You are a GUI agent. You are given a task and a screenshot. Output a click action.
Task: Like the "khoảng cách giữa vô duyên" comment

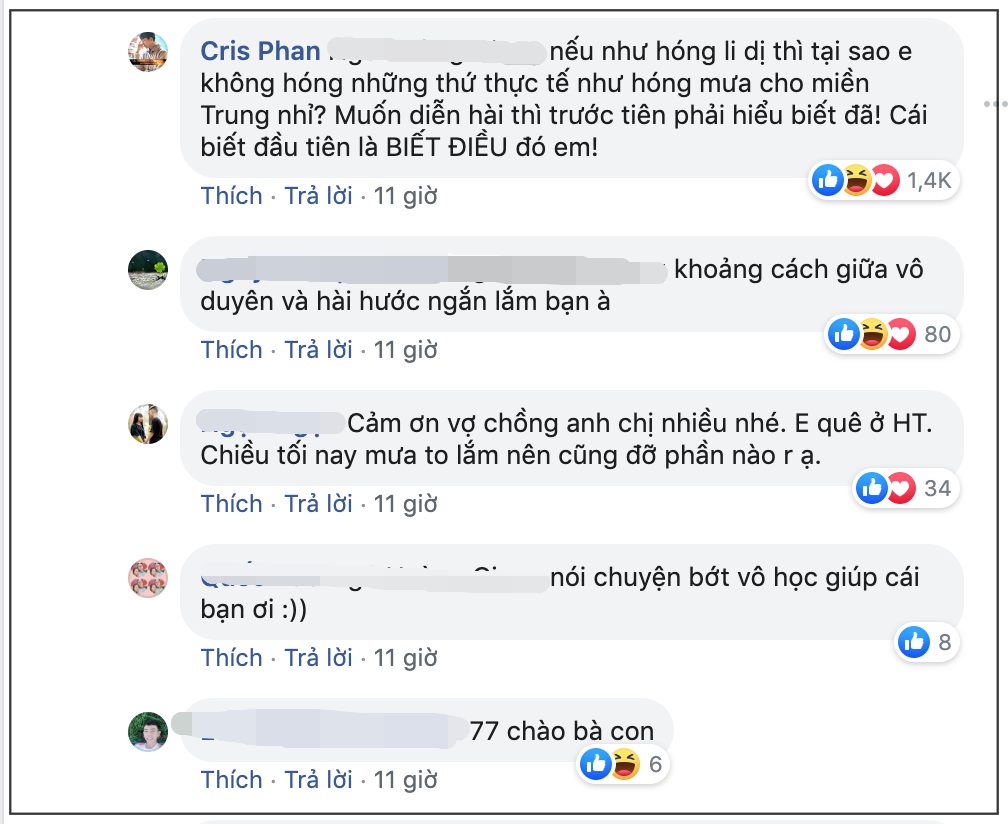point(231,350)
